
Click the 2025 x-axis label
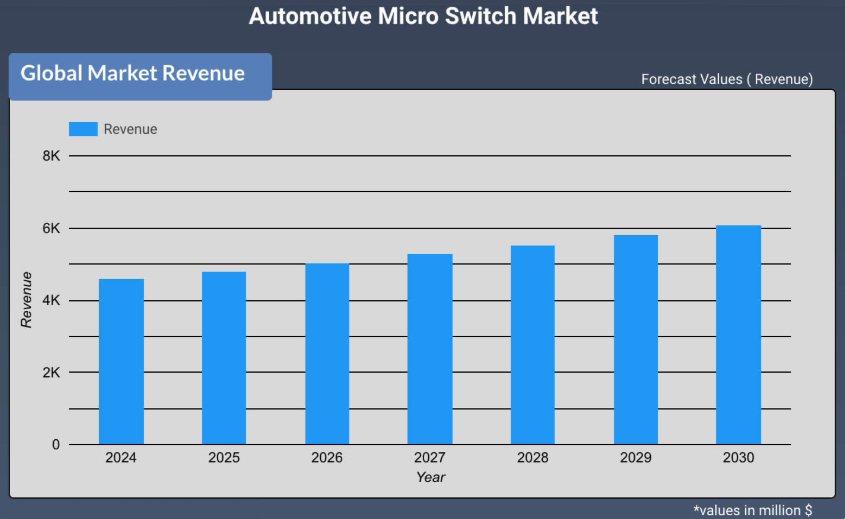(224, 458)
